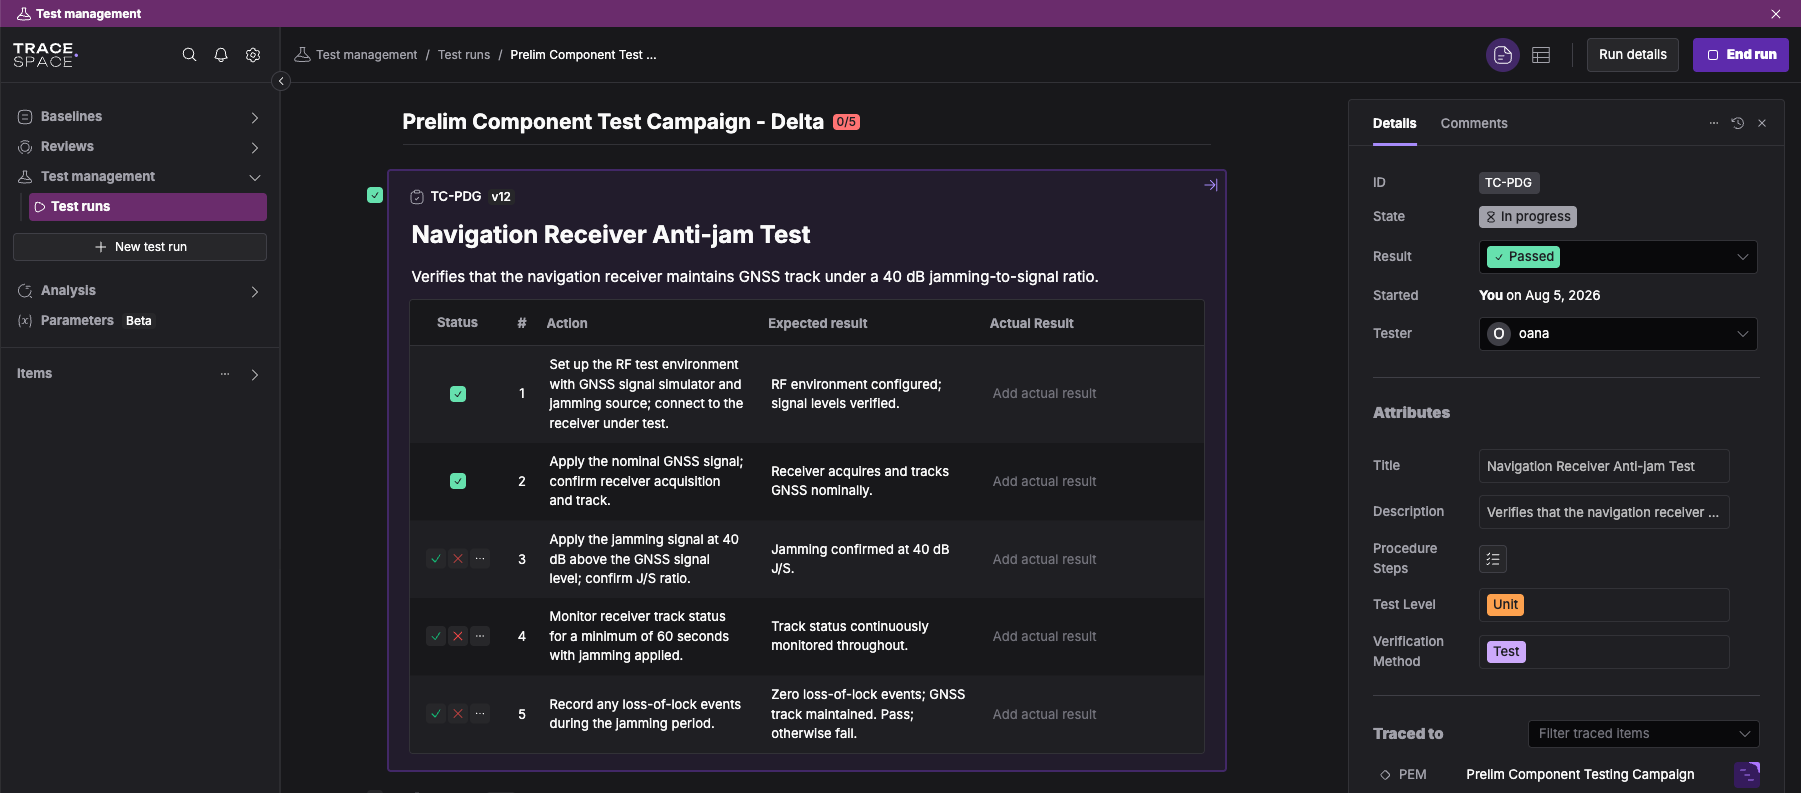
Task: Click the Navigation Receiver Anti-jam Test heading
Action: tap(611, 235)
